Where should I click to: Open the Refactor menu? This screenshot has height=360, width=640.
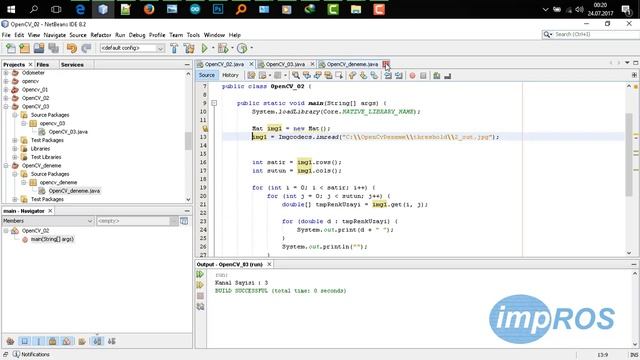101,35
